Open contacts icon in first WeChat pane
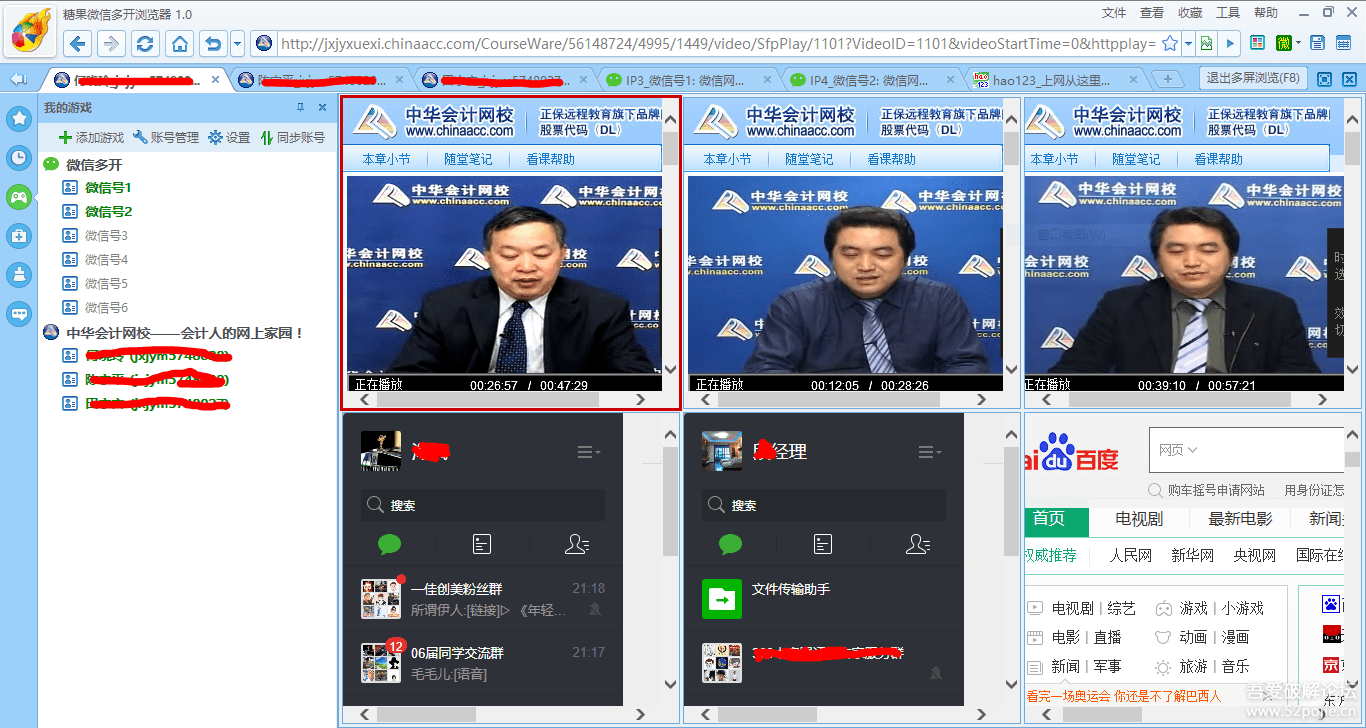This screenshot has width=1366, height=728. 577,544
